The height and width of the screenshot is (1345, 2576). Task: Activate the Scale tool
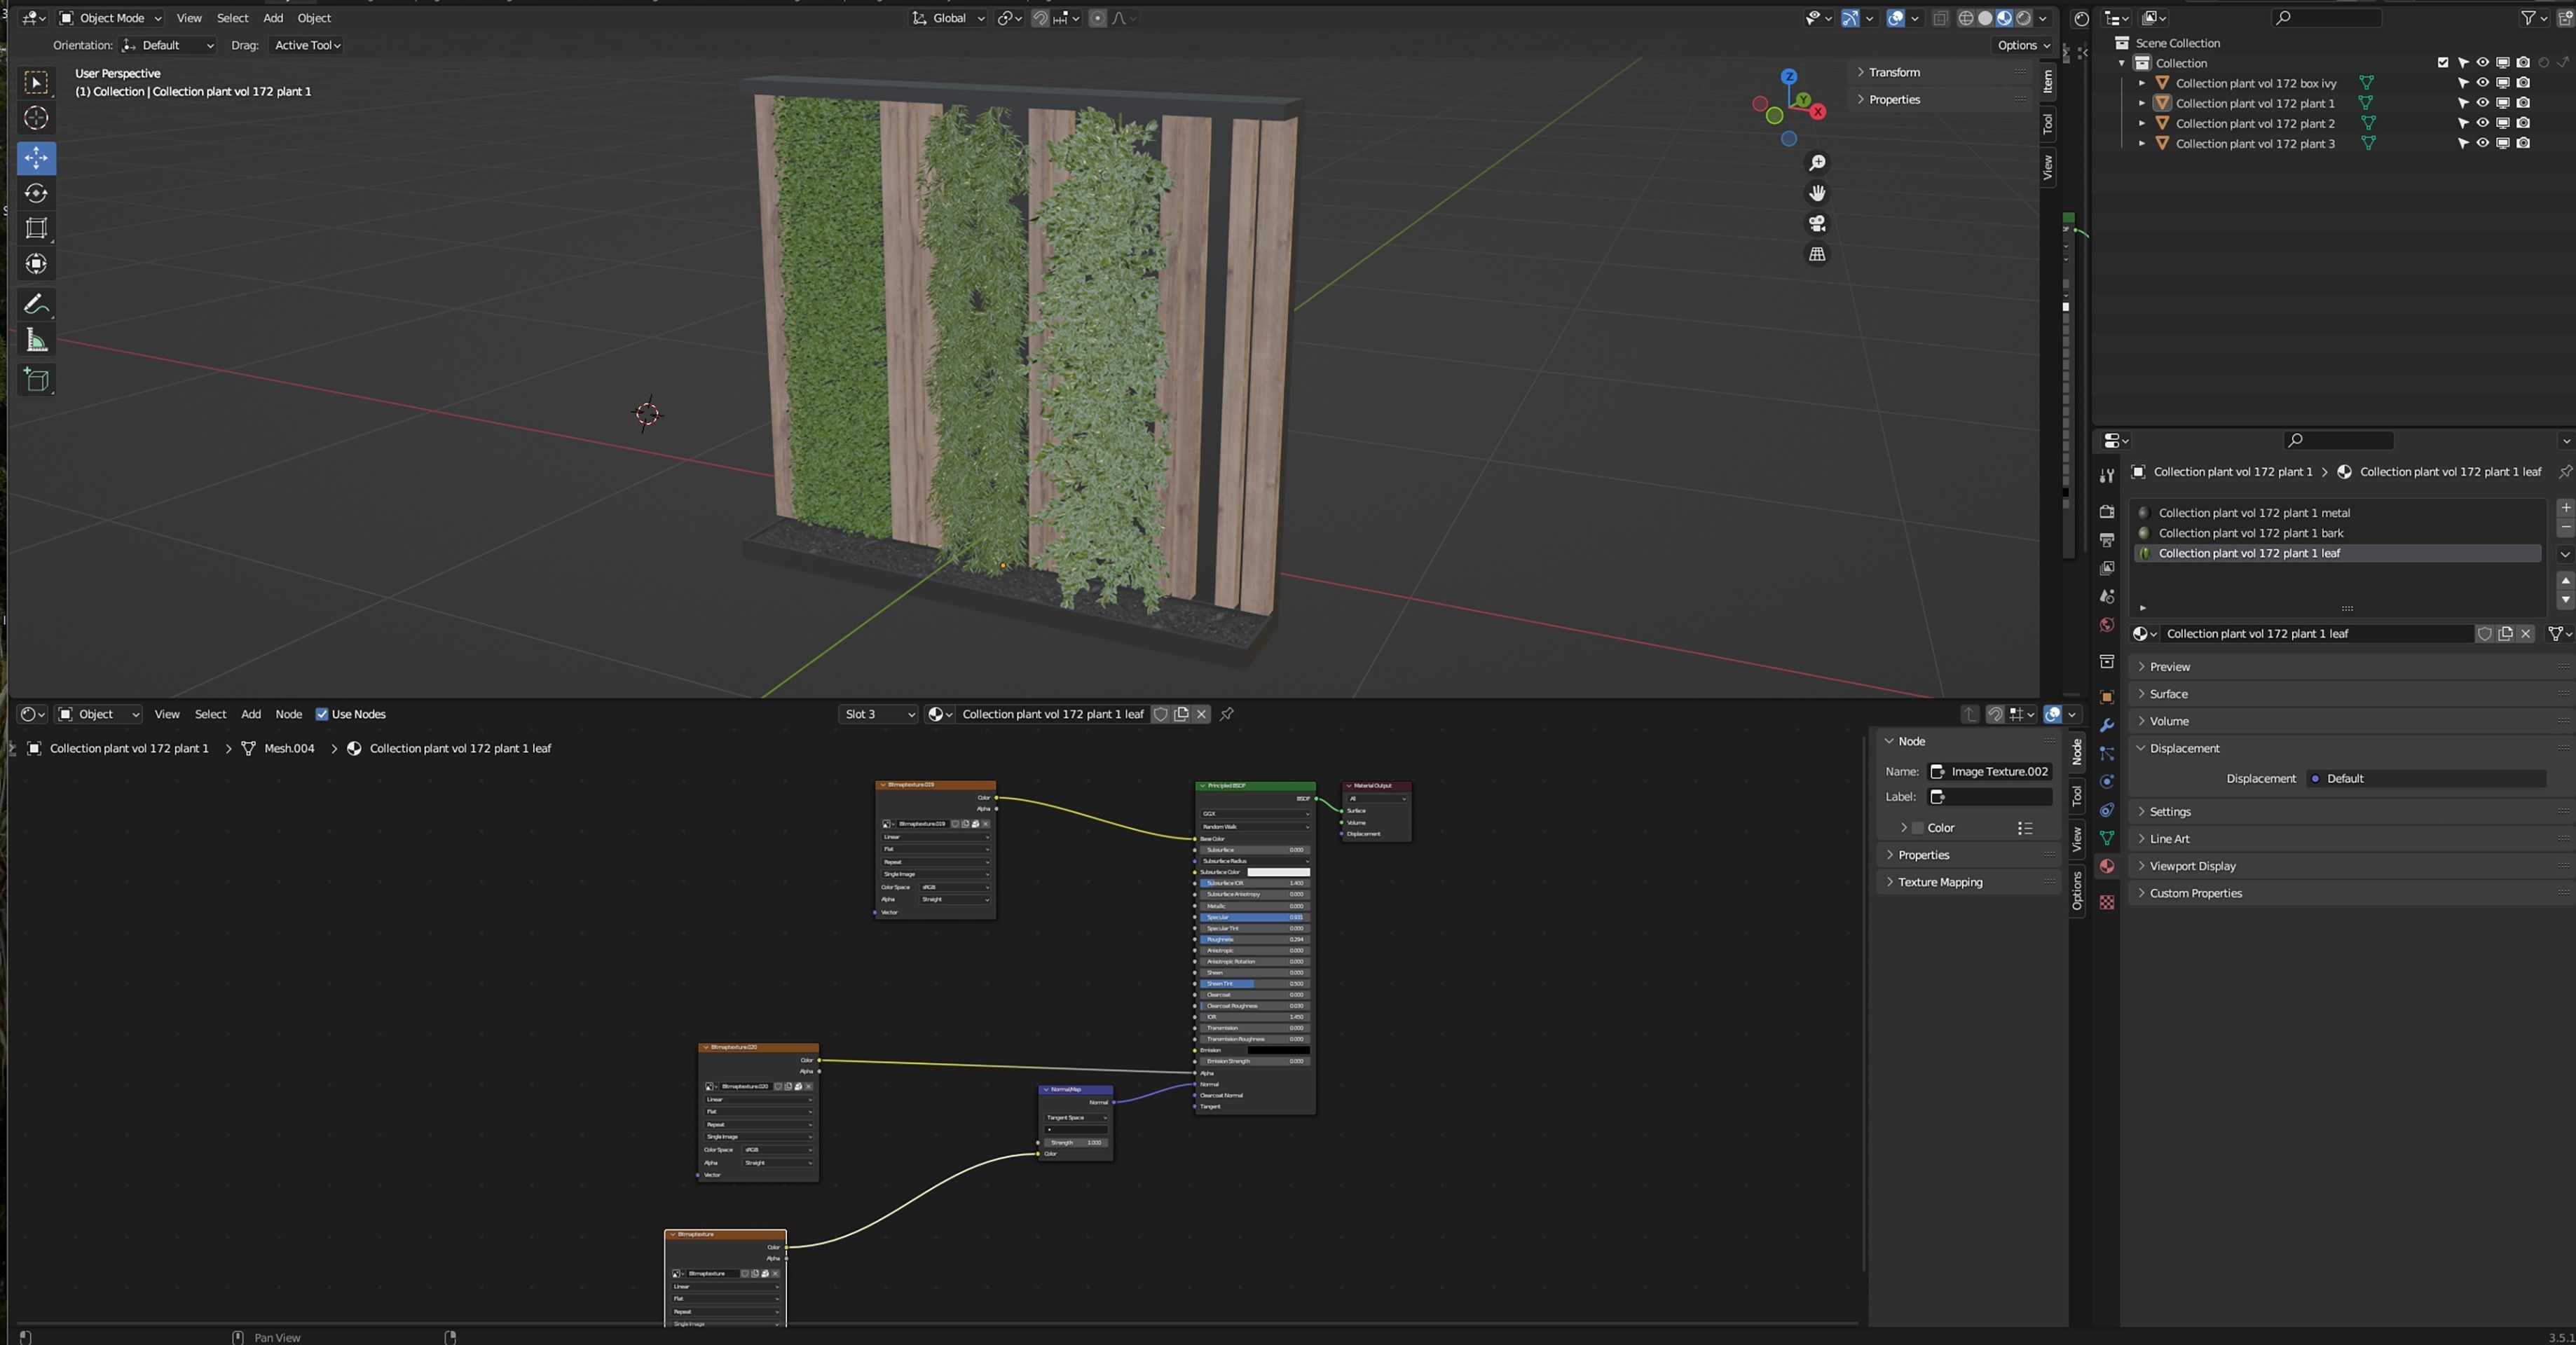36,228
